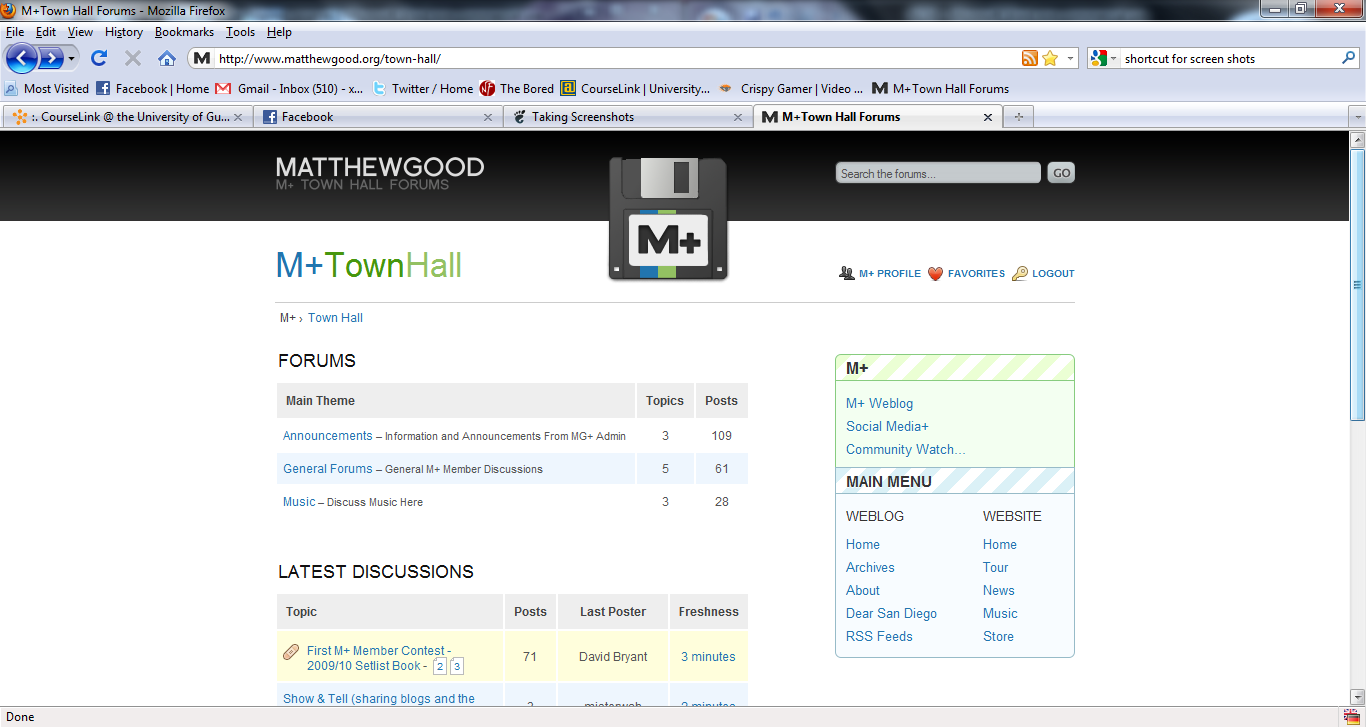The height and width of the screenshot is (728, 1366).
Task: Open the M+ Weblog sidebar link
Action: coord(879,404)
